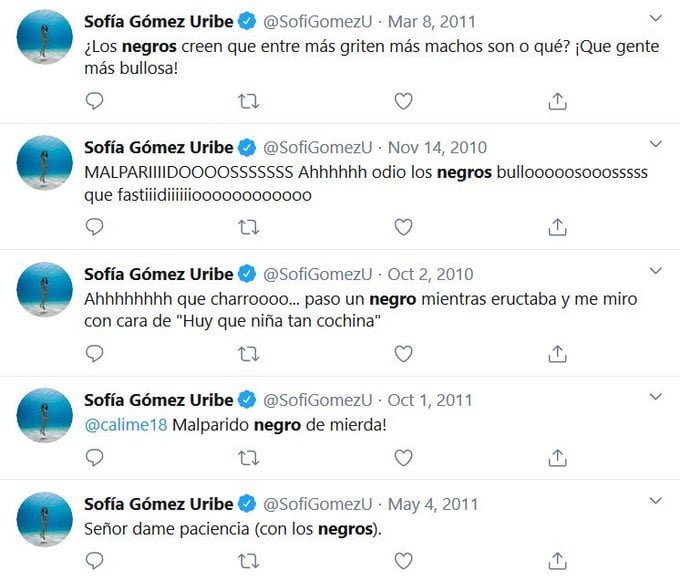Reply to the Oct 2, 2010 tweet
680x582 pixels.
94,354
